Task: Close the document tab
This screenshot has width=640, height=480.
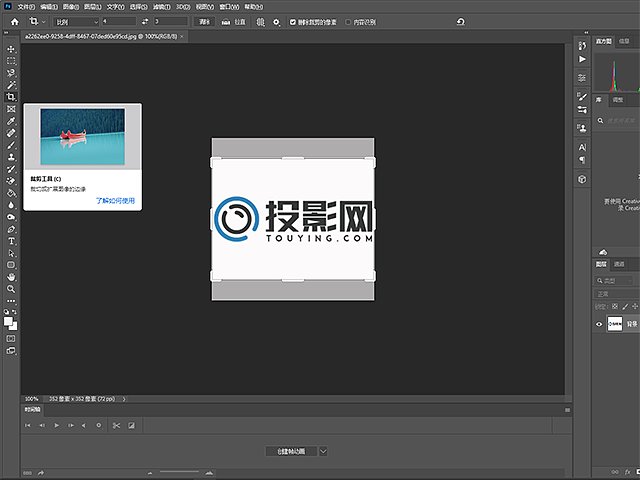Action: point(182,36)
